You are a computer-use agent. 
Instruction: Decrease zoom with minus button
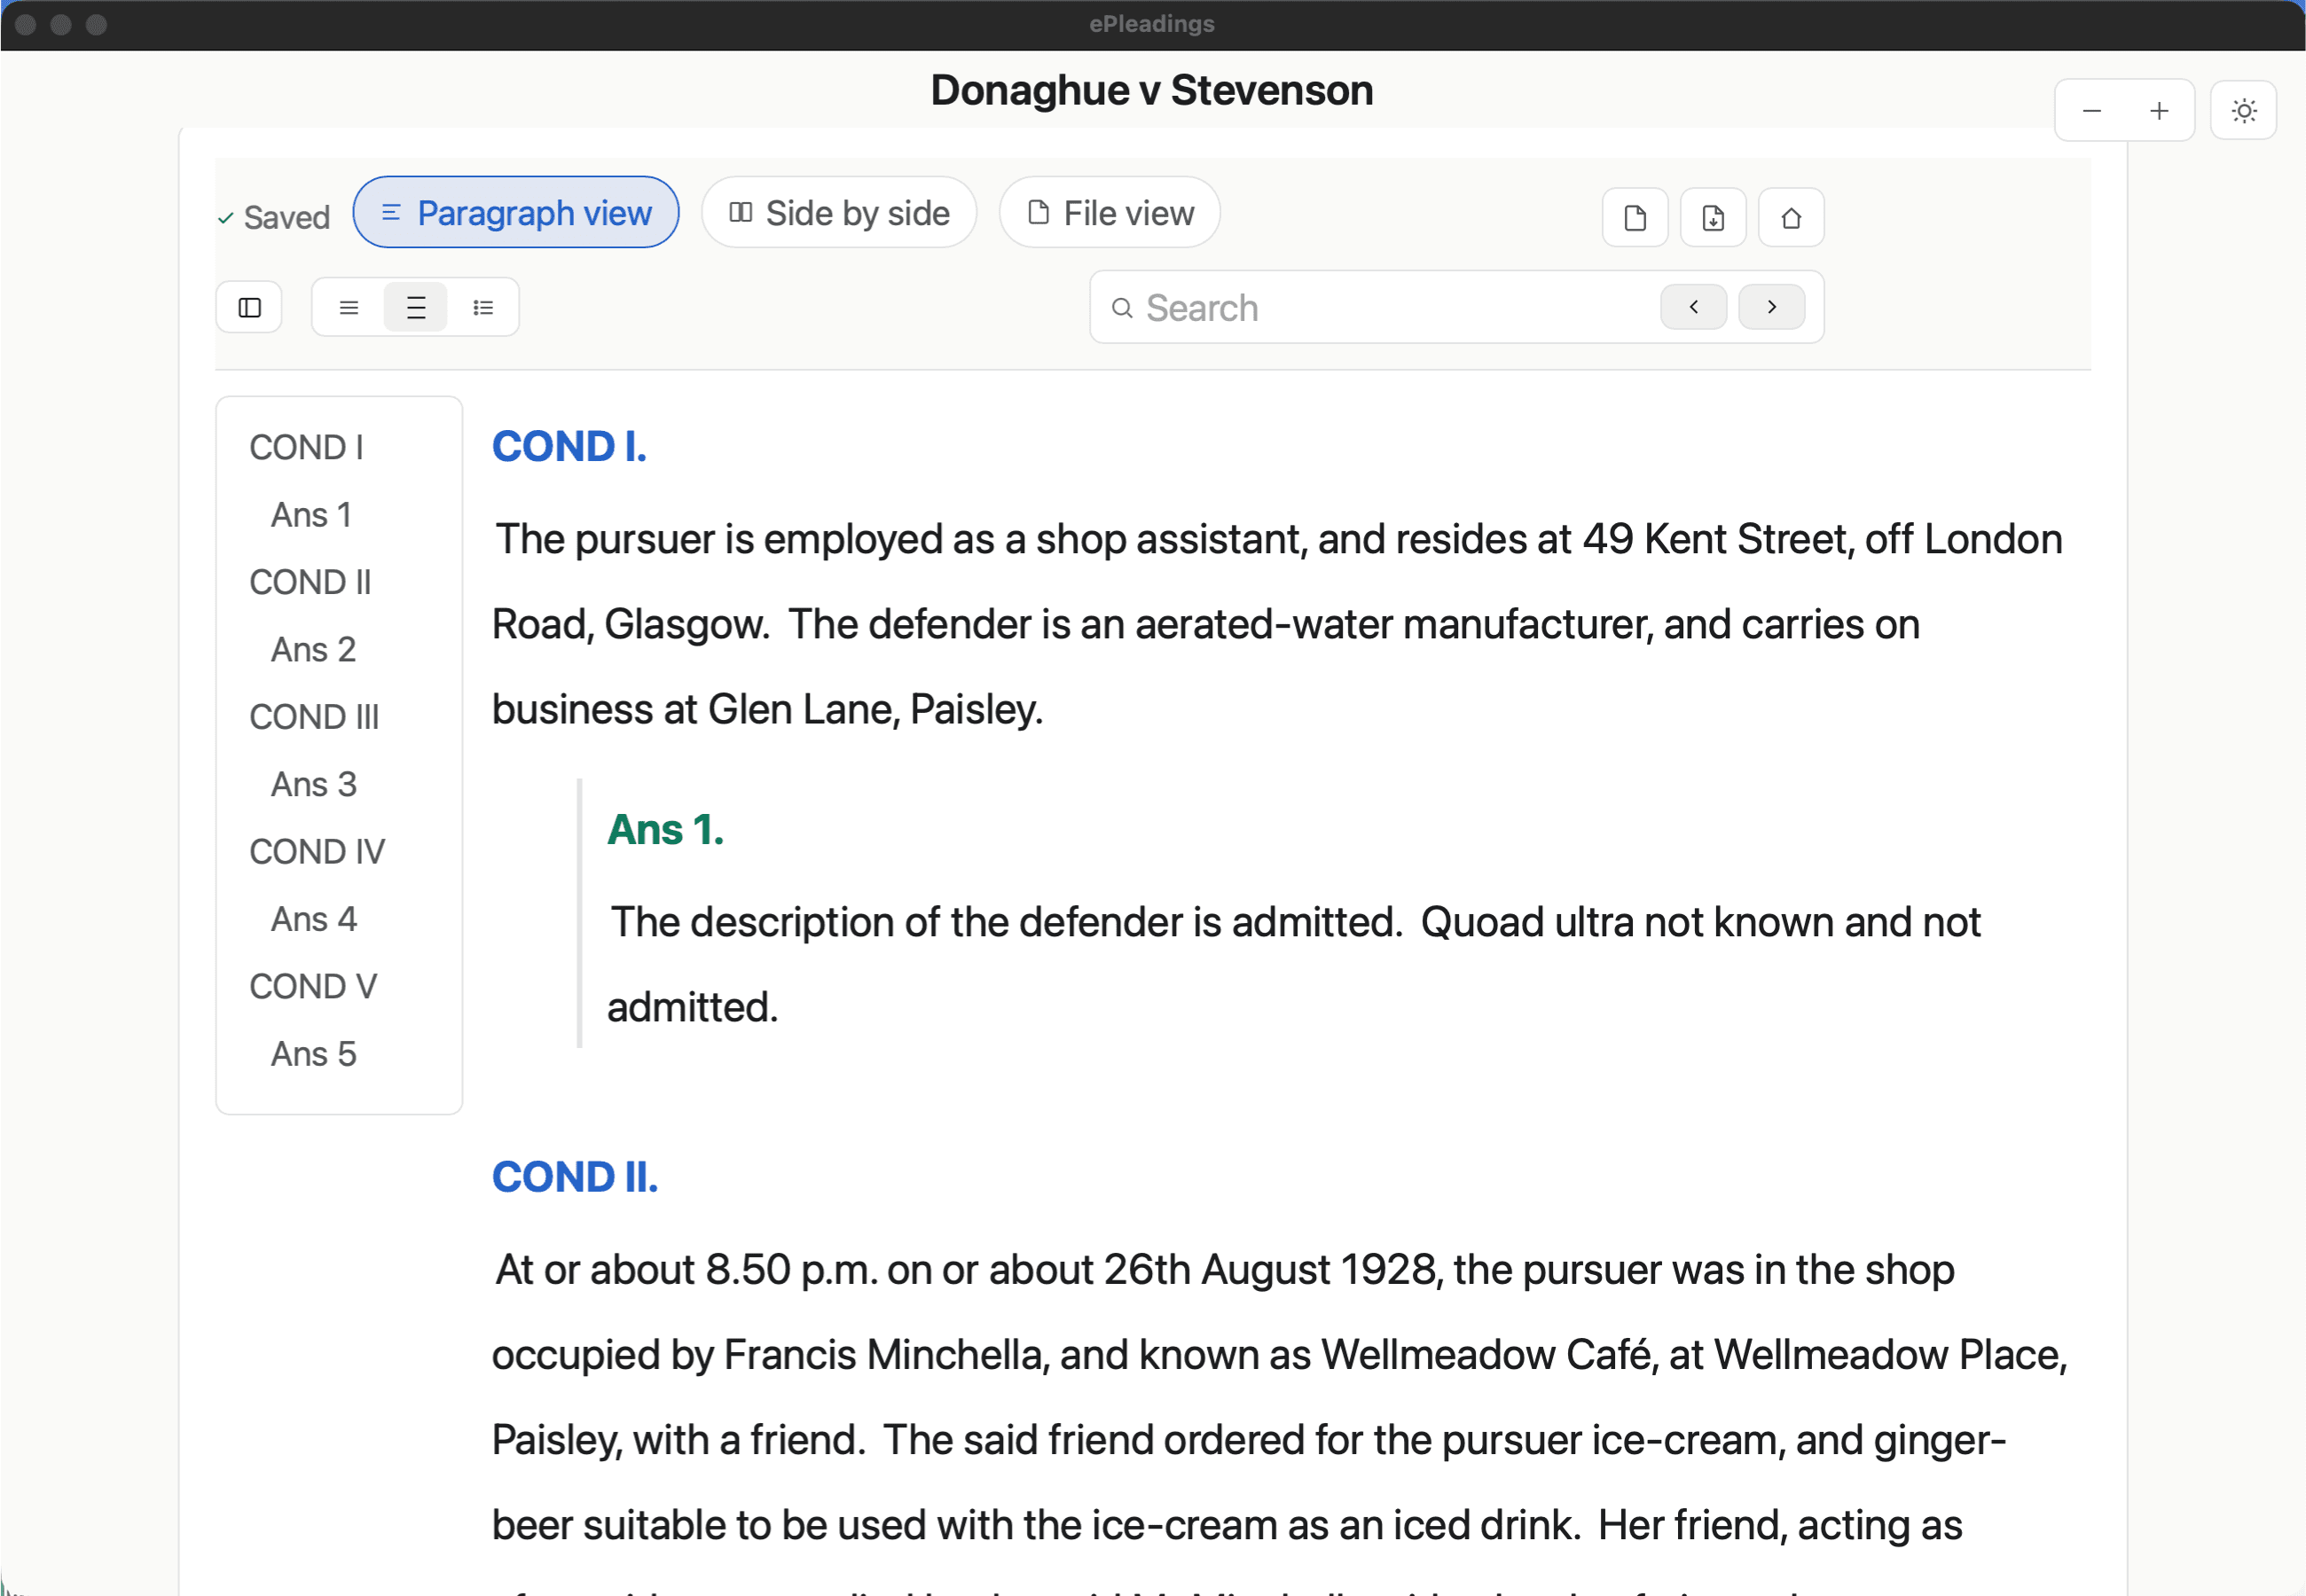(x=2091, y=110)
